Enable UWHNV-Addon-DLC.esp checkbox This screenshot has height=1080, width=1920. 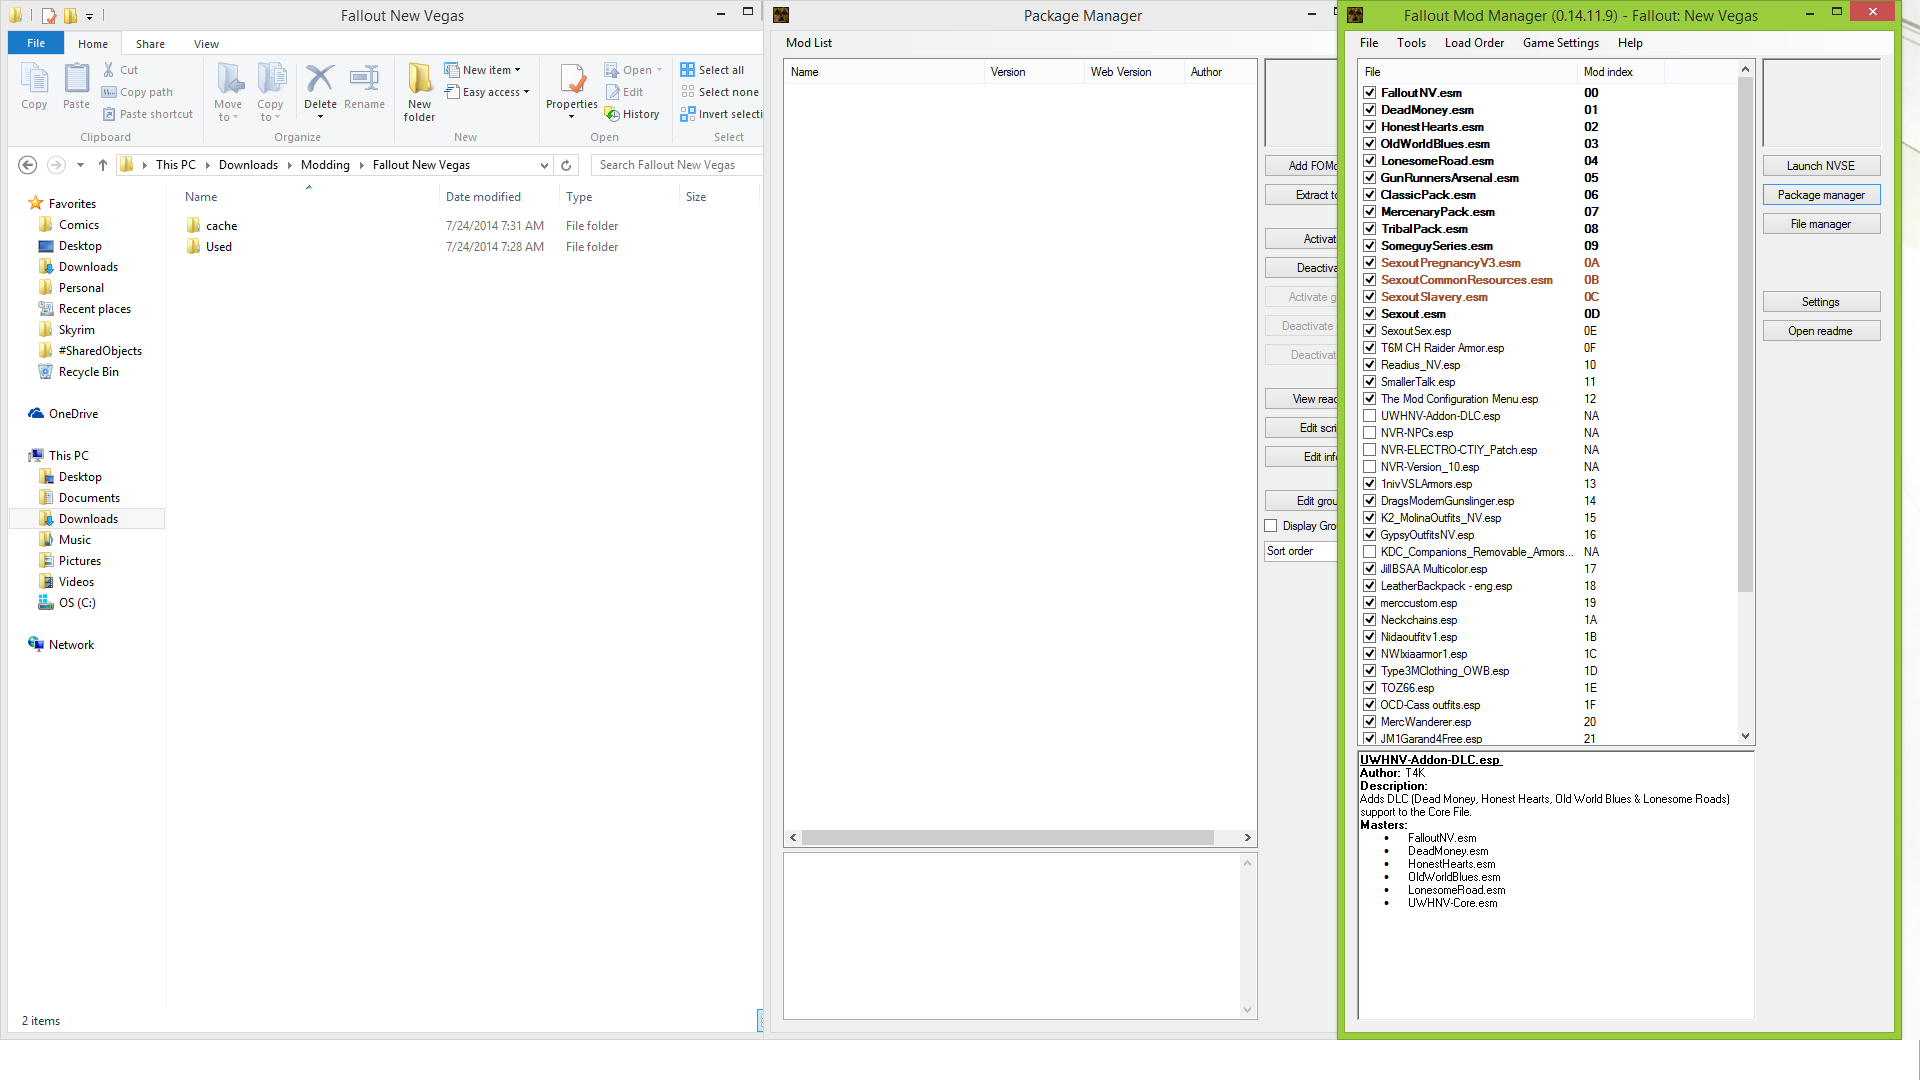(x=1369, y=416)
